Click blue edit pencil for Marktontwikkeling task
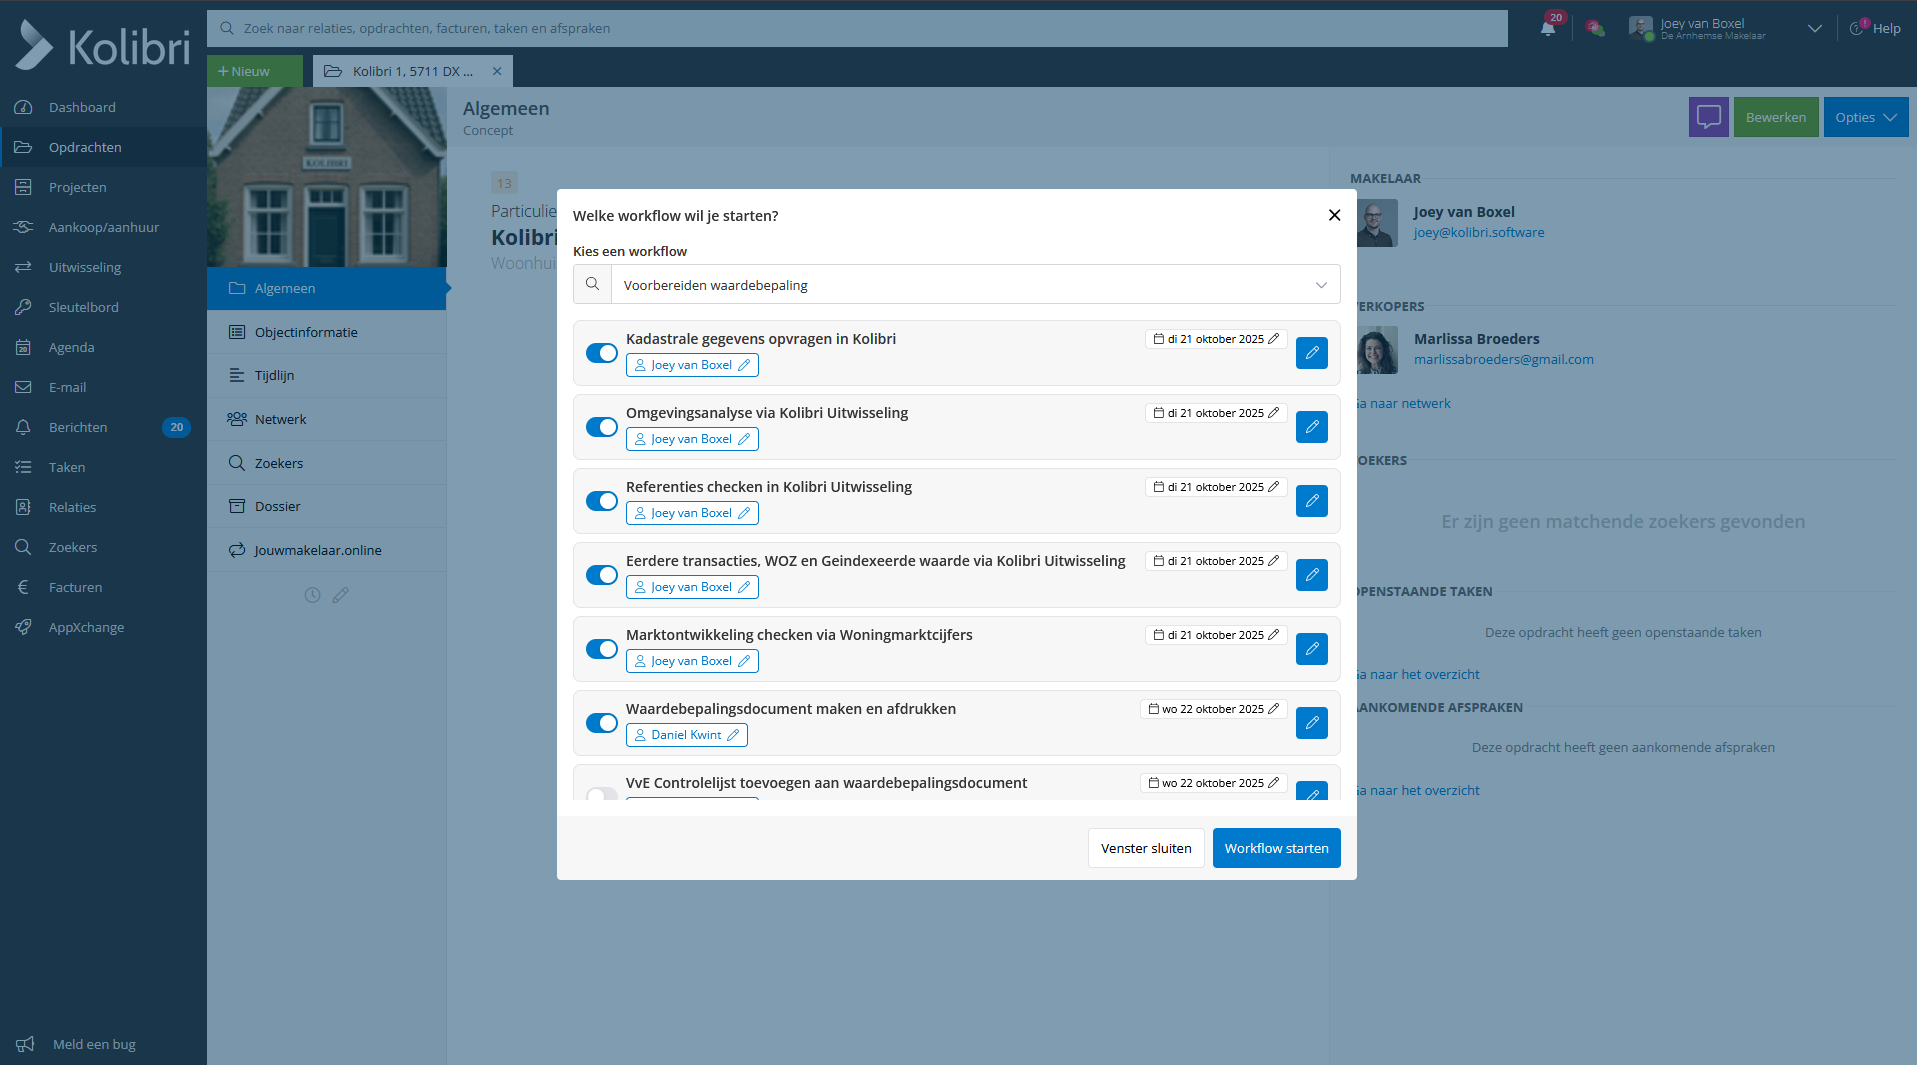This screenshot has height=1065, width=1917. [1311, 649]
